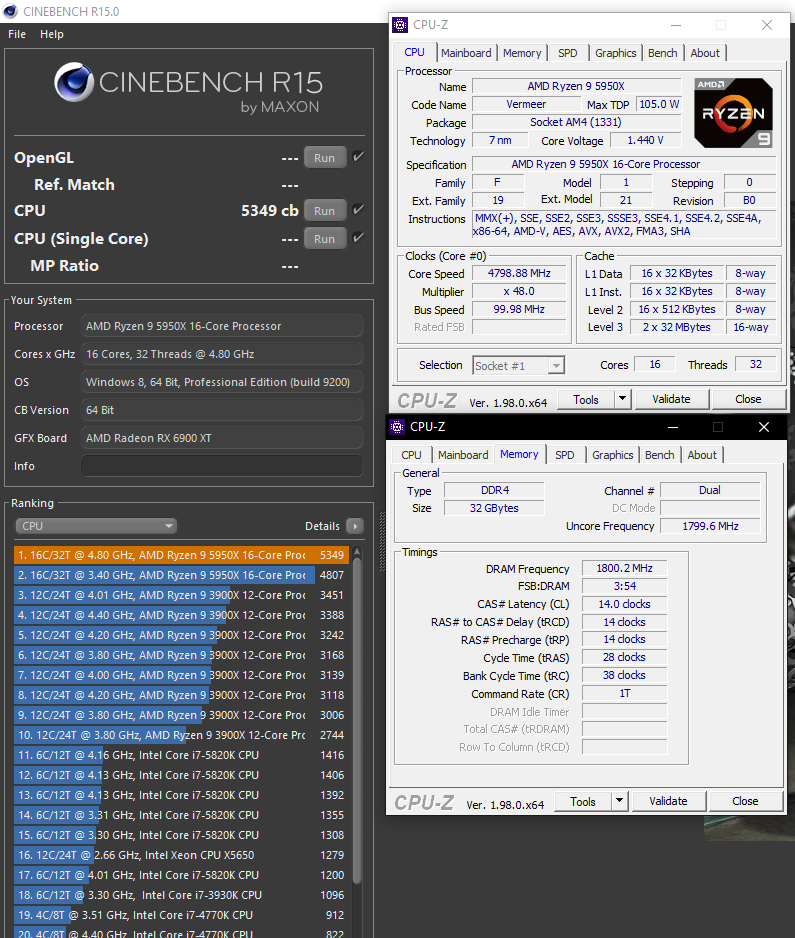Screen dimensions: 795x938
Task: Open the Help menu in Cinebench
Action: tap(51, 34)
